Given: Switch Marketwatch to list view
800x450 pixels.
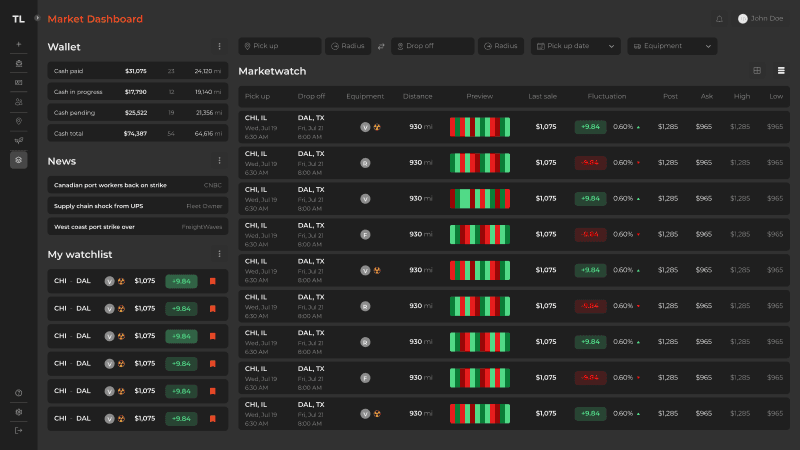Looking at the screenshot, I should point(781,71).
